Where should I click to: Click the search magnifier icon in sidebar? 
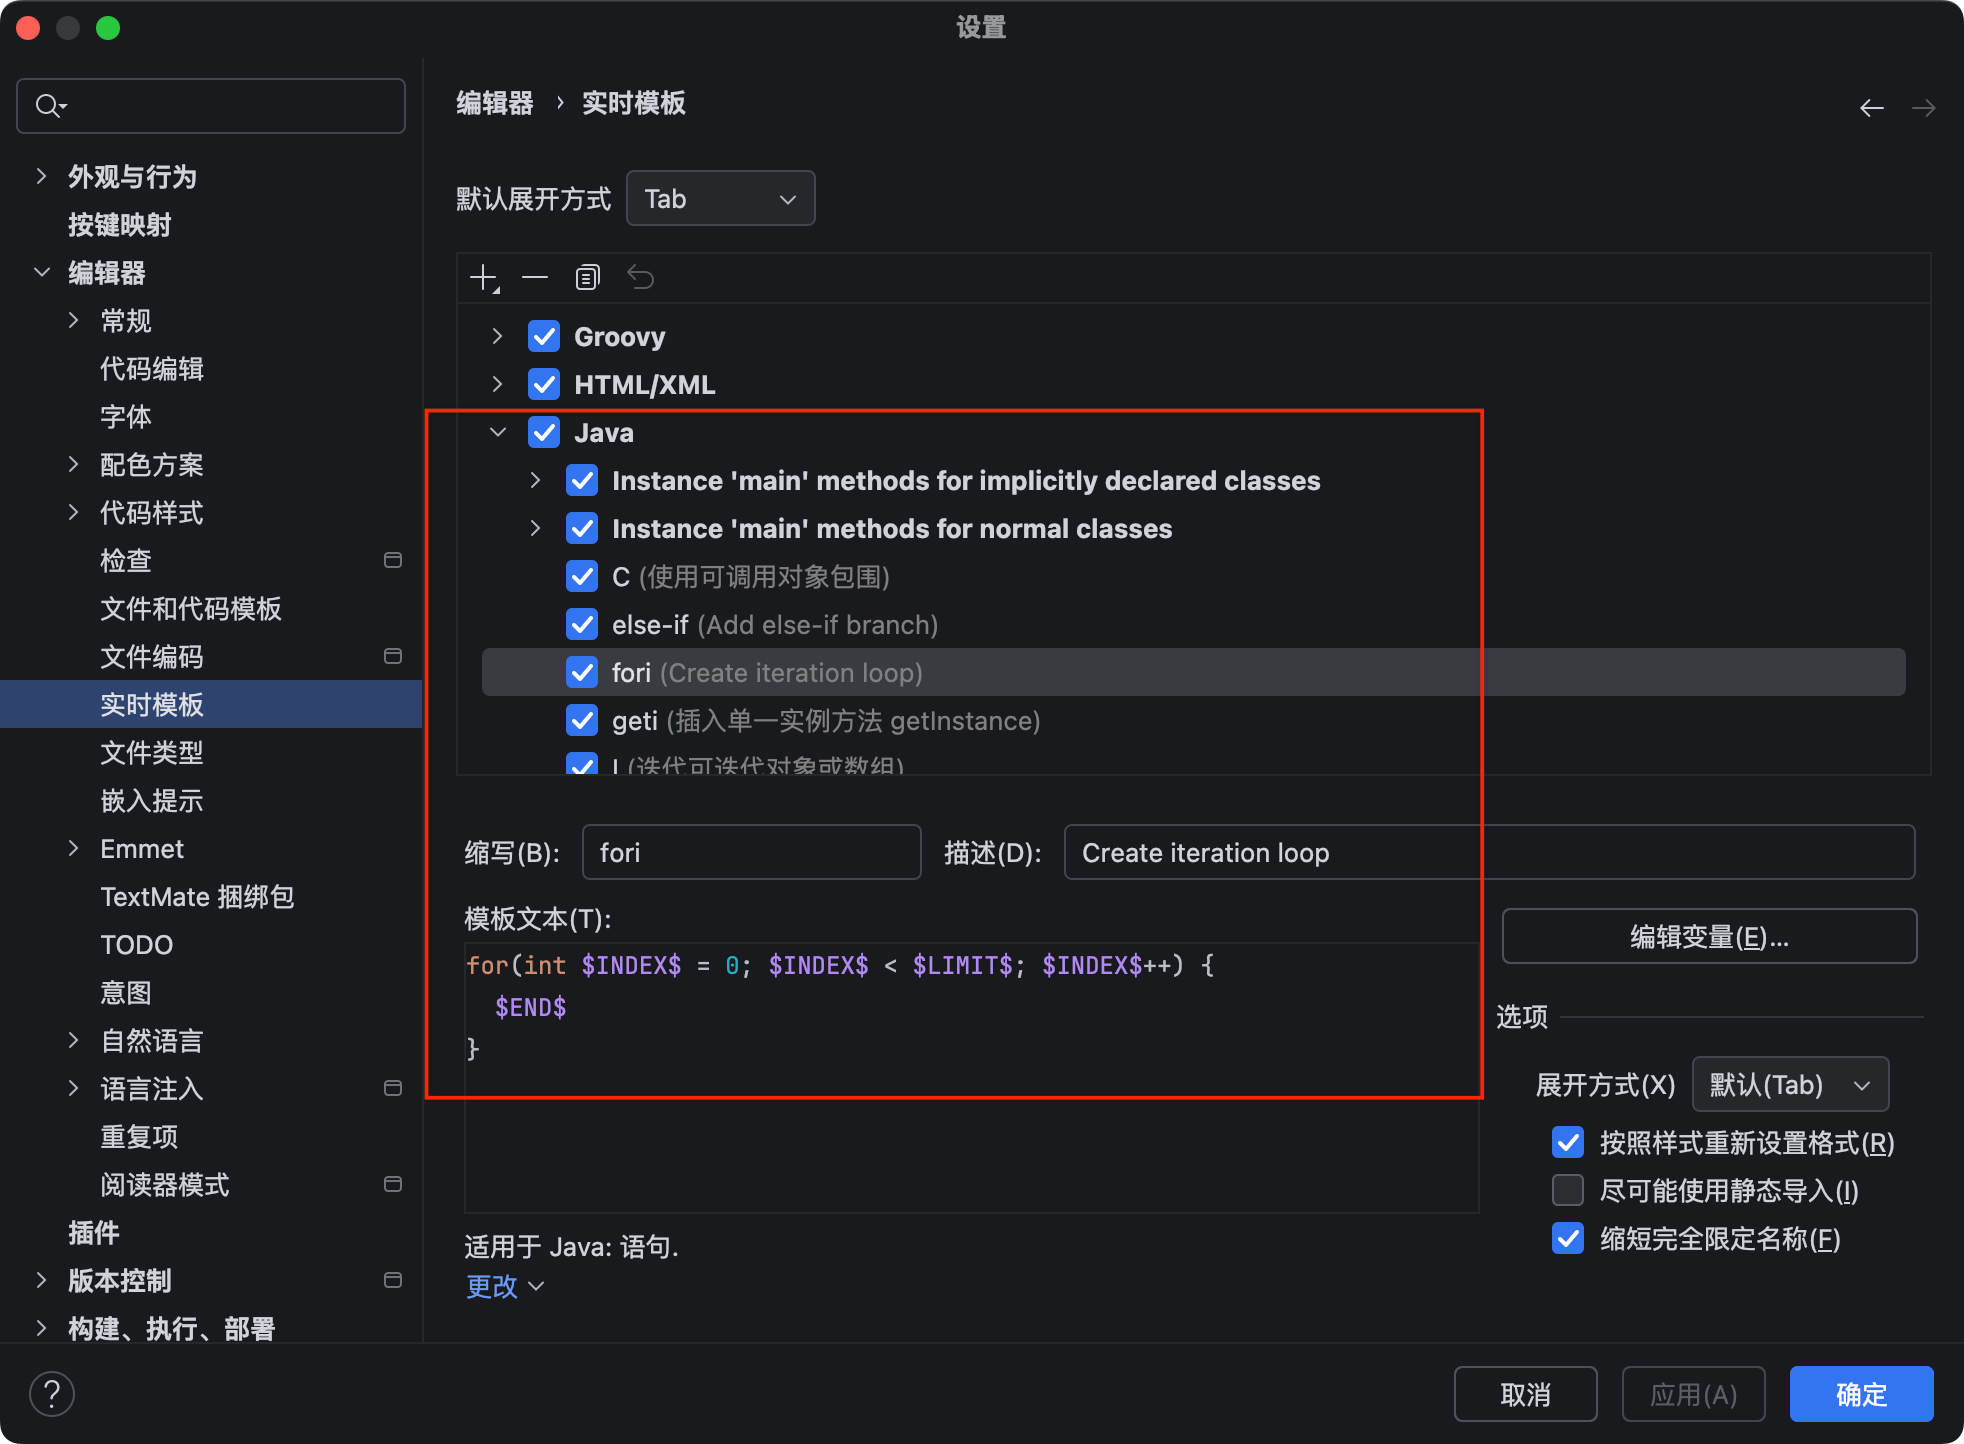(48, 106)
